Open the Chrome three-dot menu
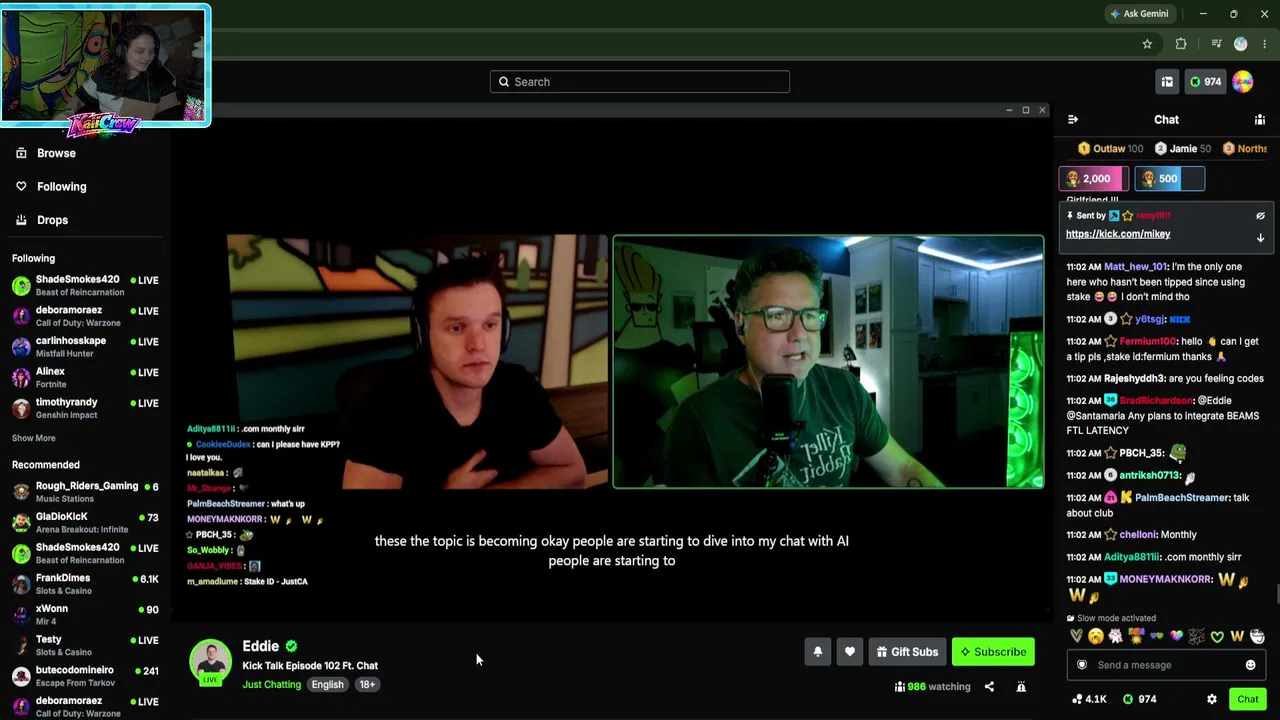This screenshot has height=720, width=1280. click(1264, 44)
